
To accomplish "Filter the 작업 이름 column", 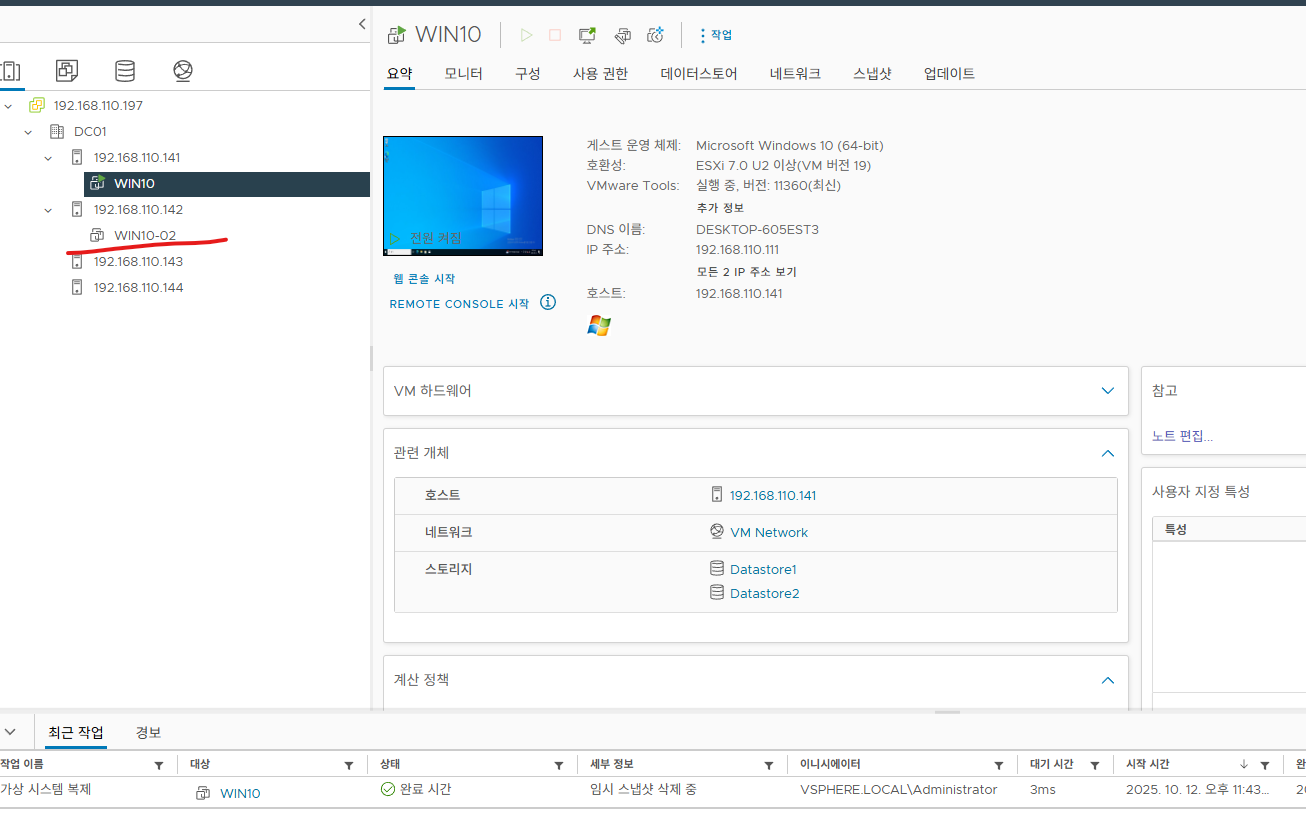I will pos(159,765).
